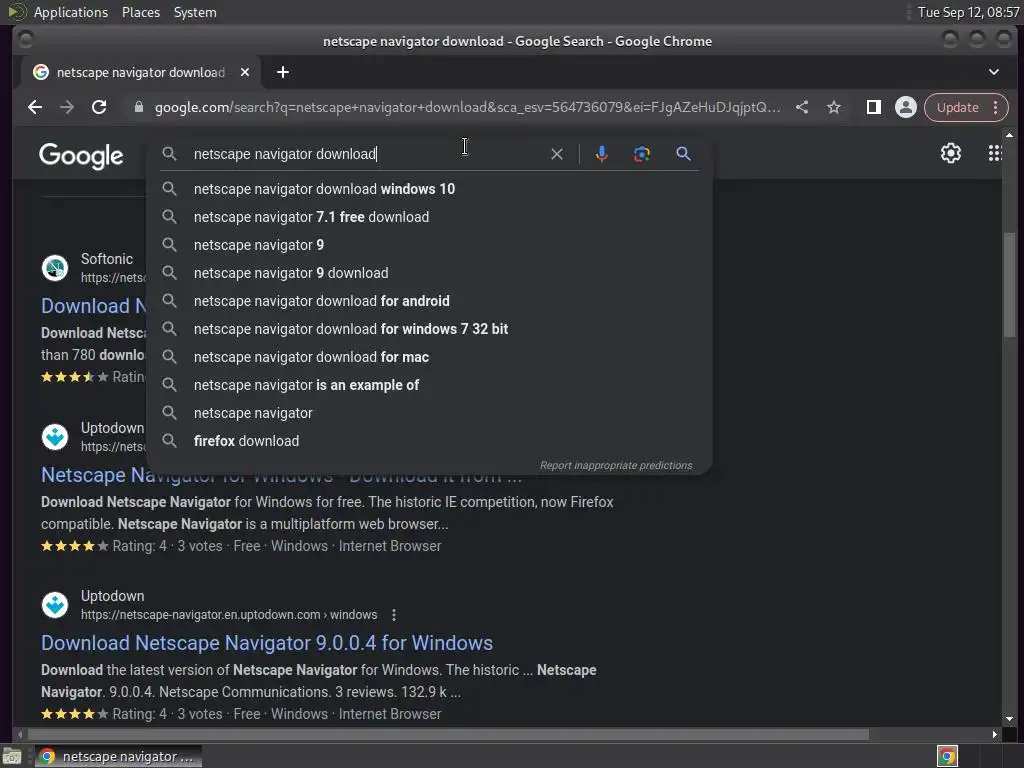Start voice search with microphone
This screenshot has width=1024, height=768.
pos(602,154)
